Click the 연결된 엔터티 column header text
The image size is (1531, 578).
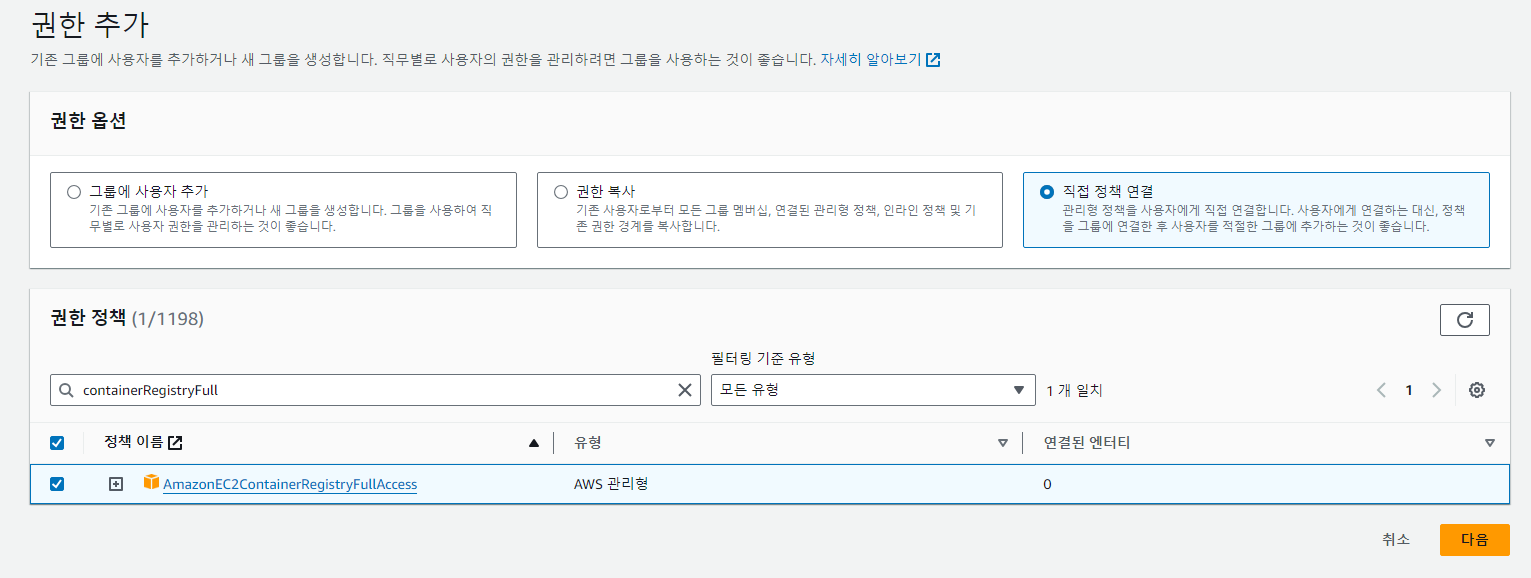point(1087,442)
